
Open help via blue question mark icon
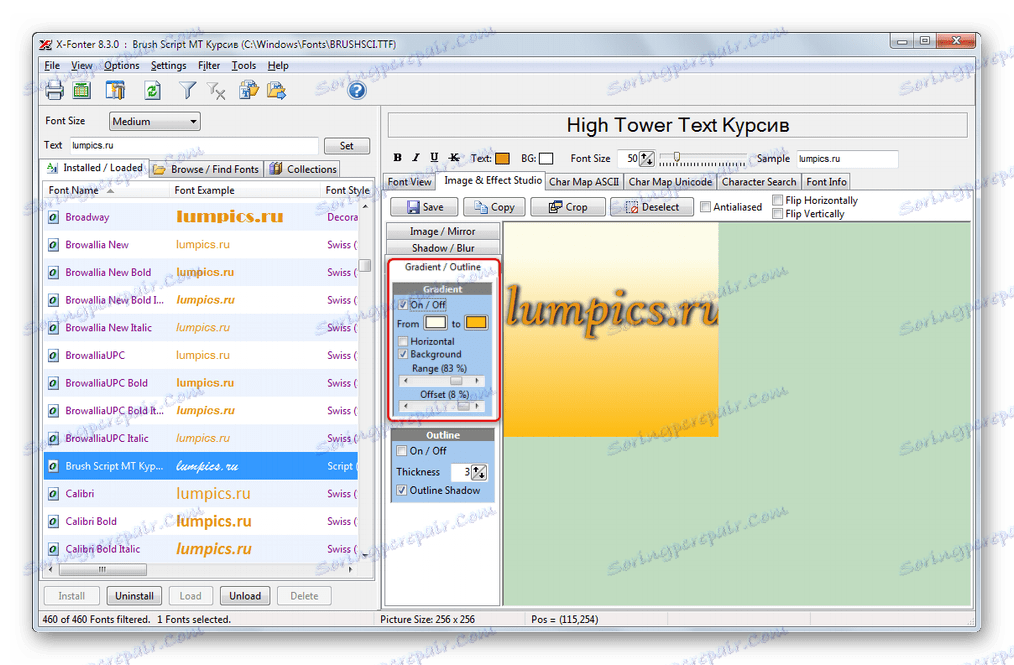356,91
